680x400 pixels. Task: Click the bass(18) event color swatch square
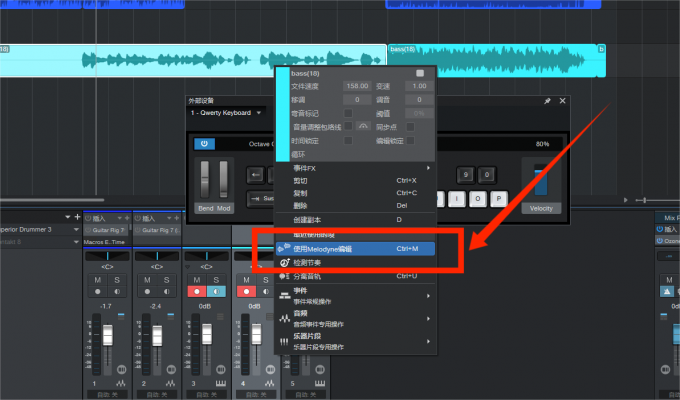(420, 73)
